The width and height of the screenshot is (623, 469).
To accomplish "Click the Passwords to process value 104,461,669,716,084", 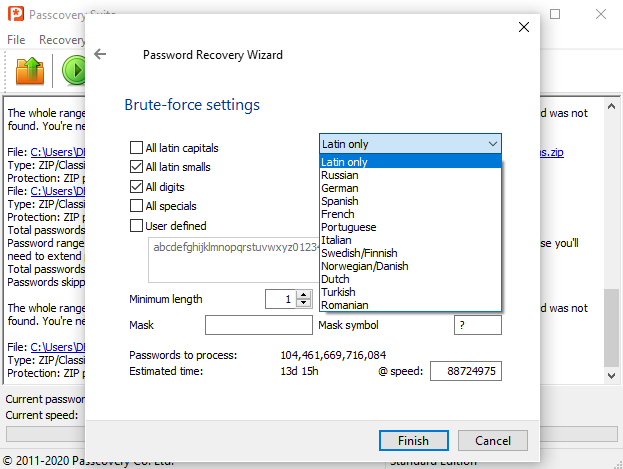I will pos(333,355).
